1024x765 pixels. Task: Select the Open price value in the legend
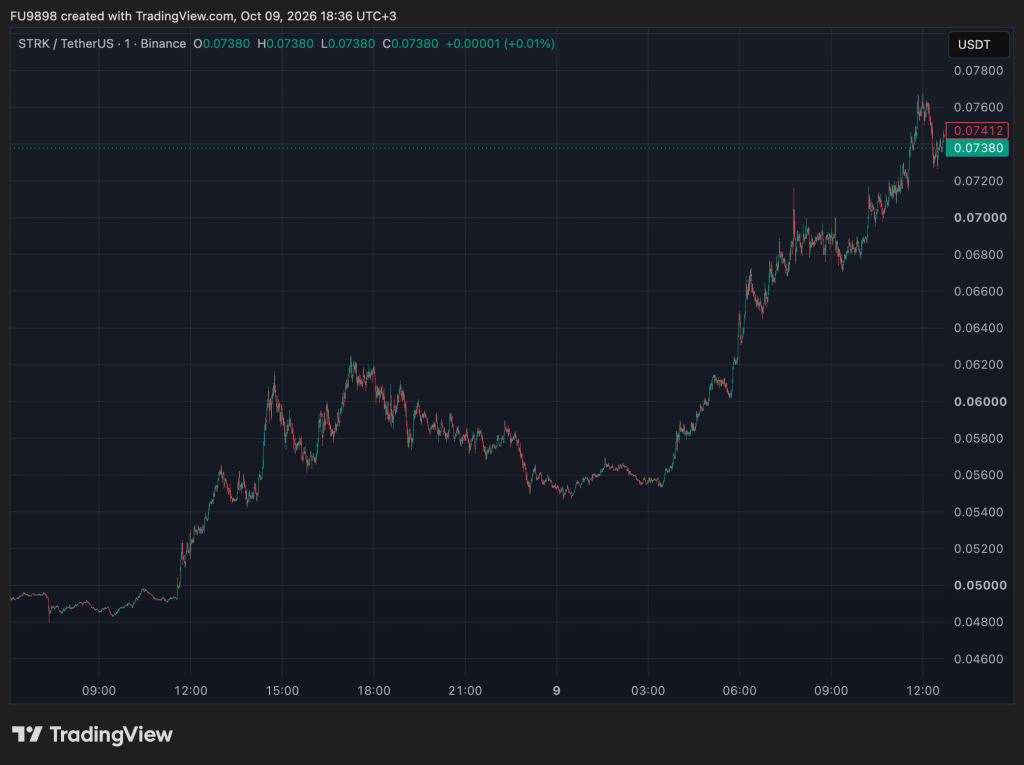coord(226,44)
